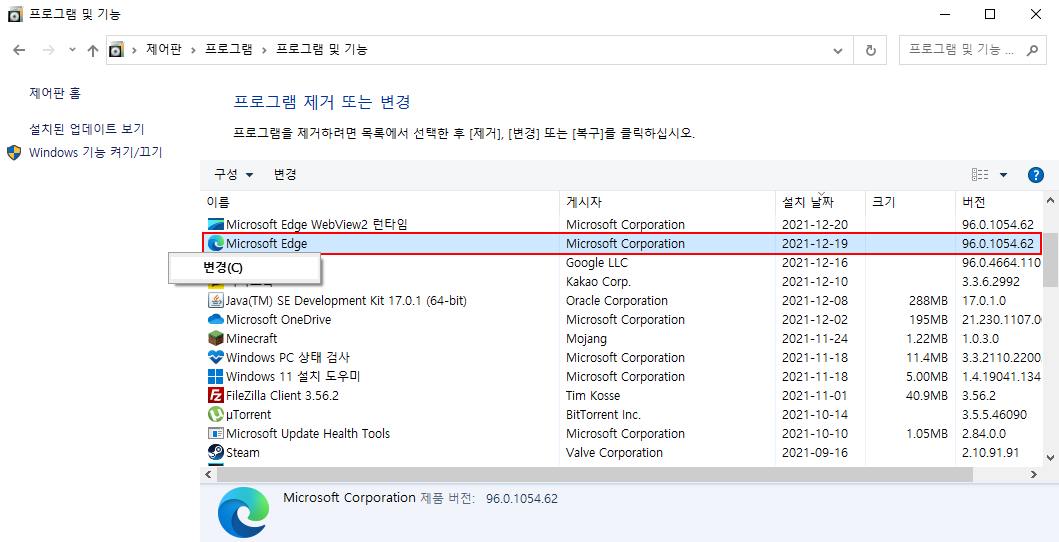Screen dimensions: 1059x542
Task: Click 프로그램 in the breadcrumb path
Action: pos(229,50)
